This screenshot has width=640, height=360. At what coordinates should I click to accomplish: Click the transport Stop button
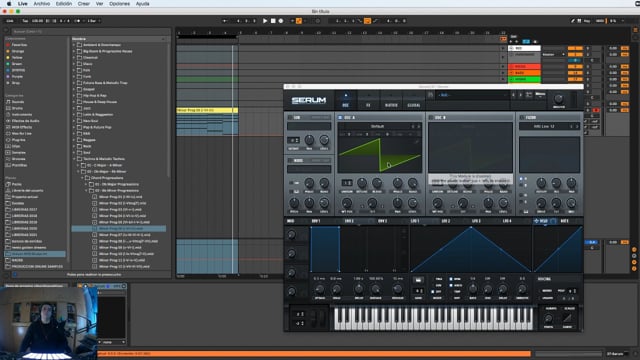tap(273, 21)
